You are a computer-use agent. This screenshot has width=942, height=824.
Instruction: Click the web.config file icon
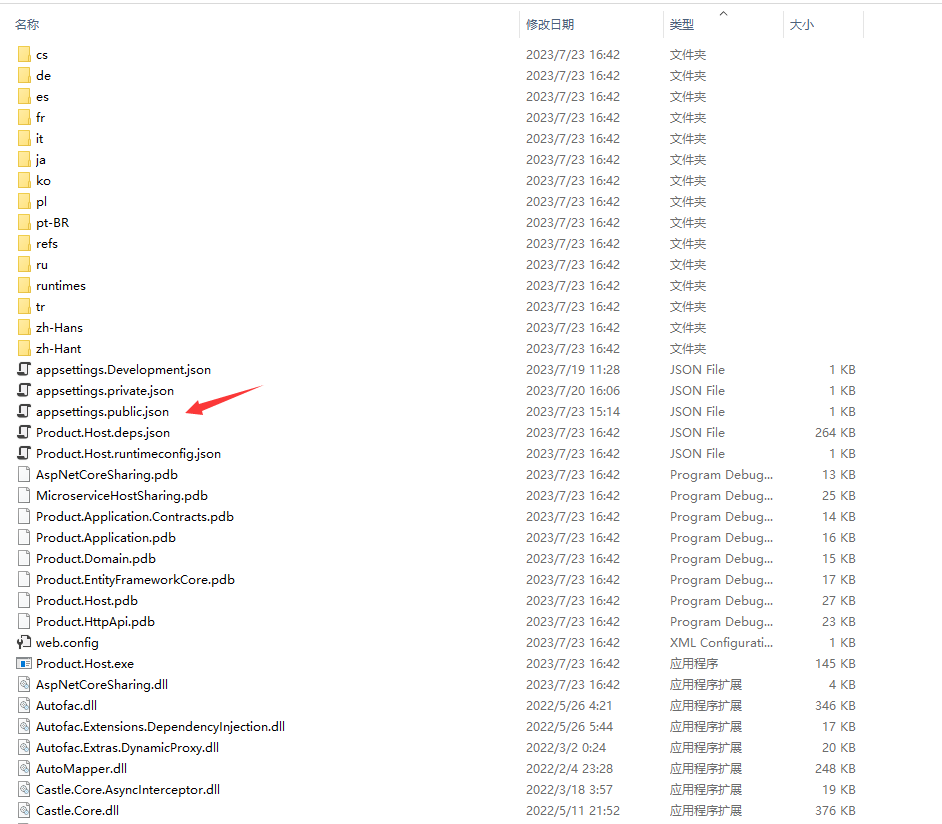click(24, 643)
